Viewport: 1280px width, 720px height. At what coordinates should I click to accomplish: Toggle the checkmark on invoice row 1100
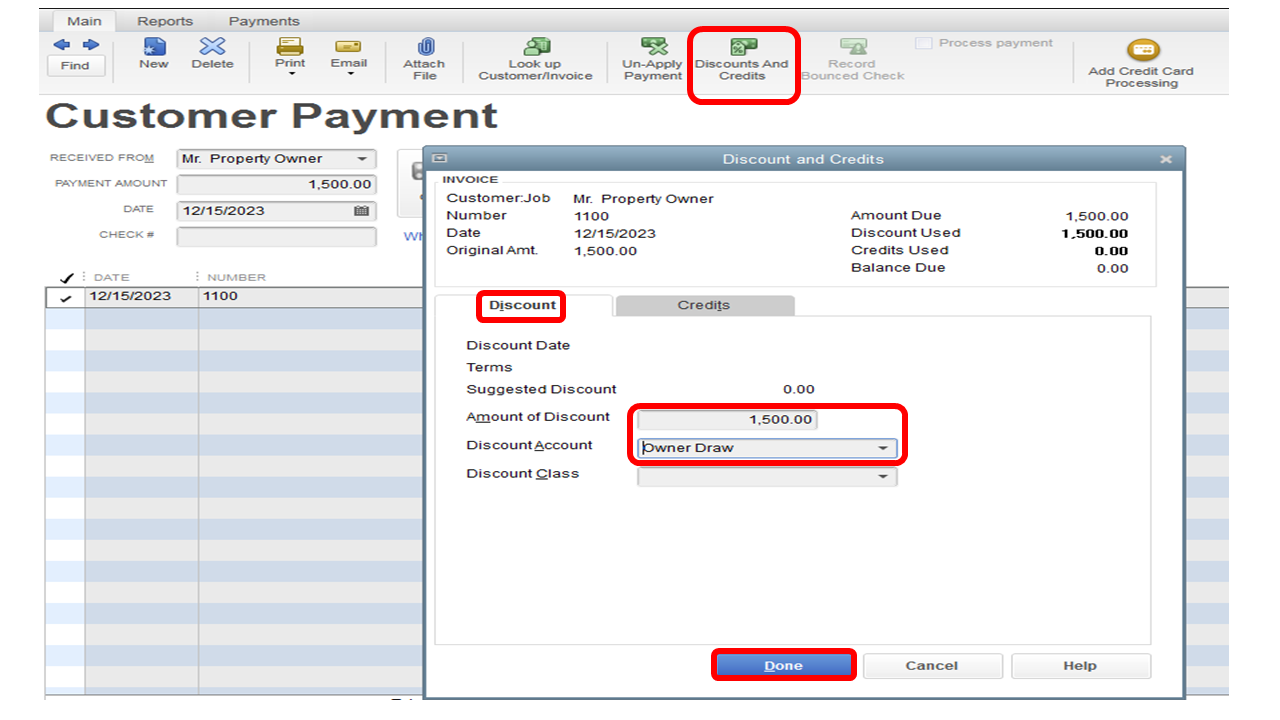pos(65,295)
